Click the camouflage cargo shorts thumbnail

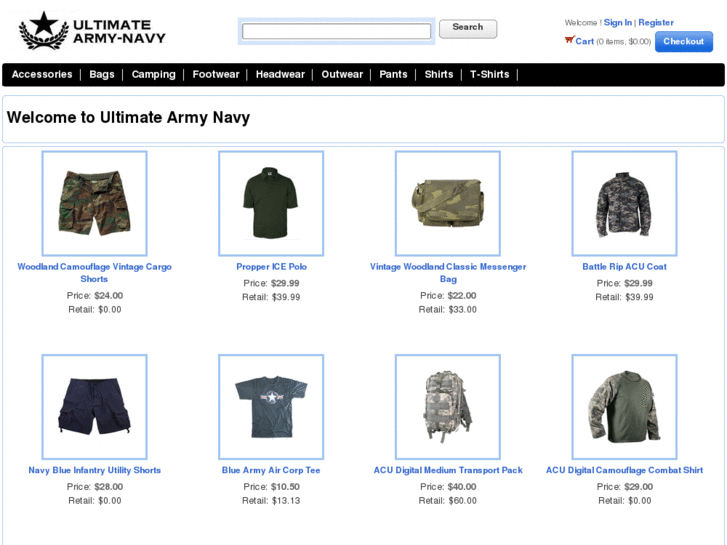(x=95, y=203)
